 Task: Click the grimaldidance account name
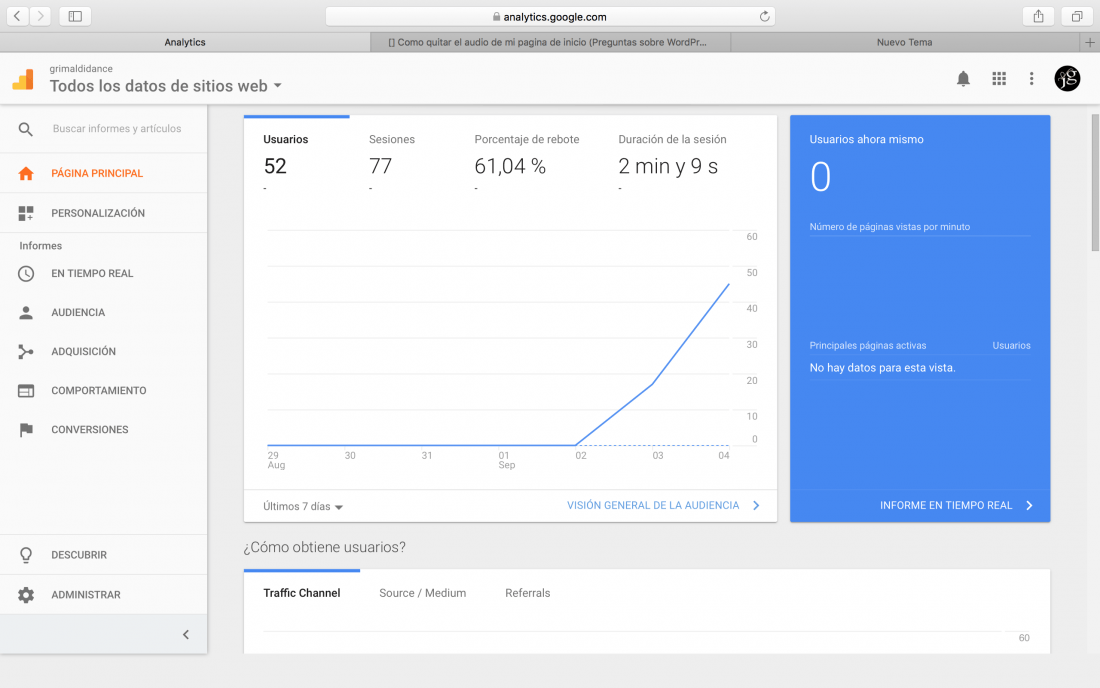pos(81,69)
